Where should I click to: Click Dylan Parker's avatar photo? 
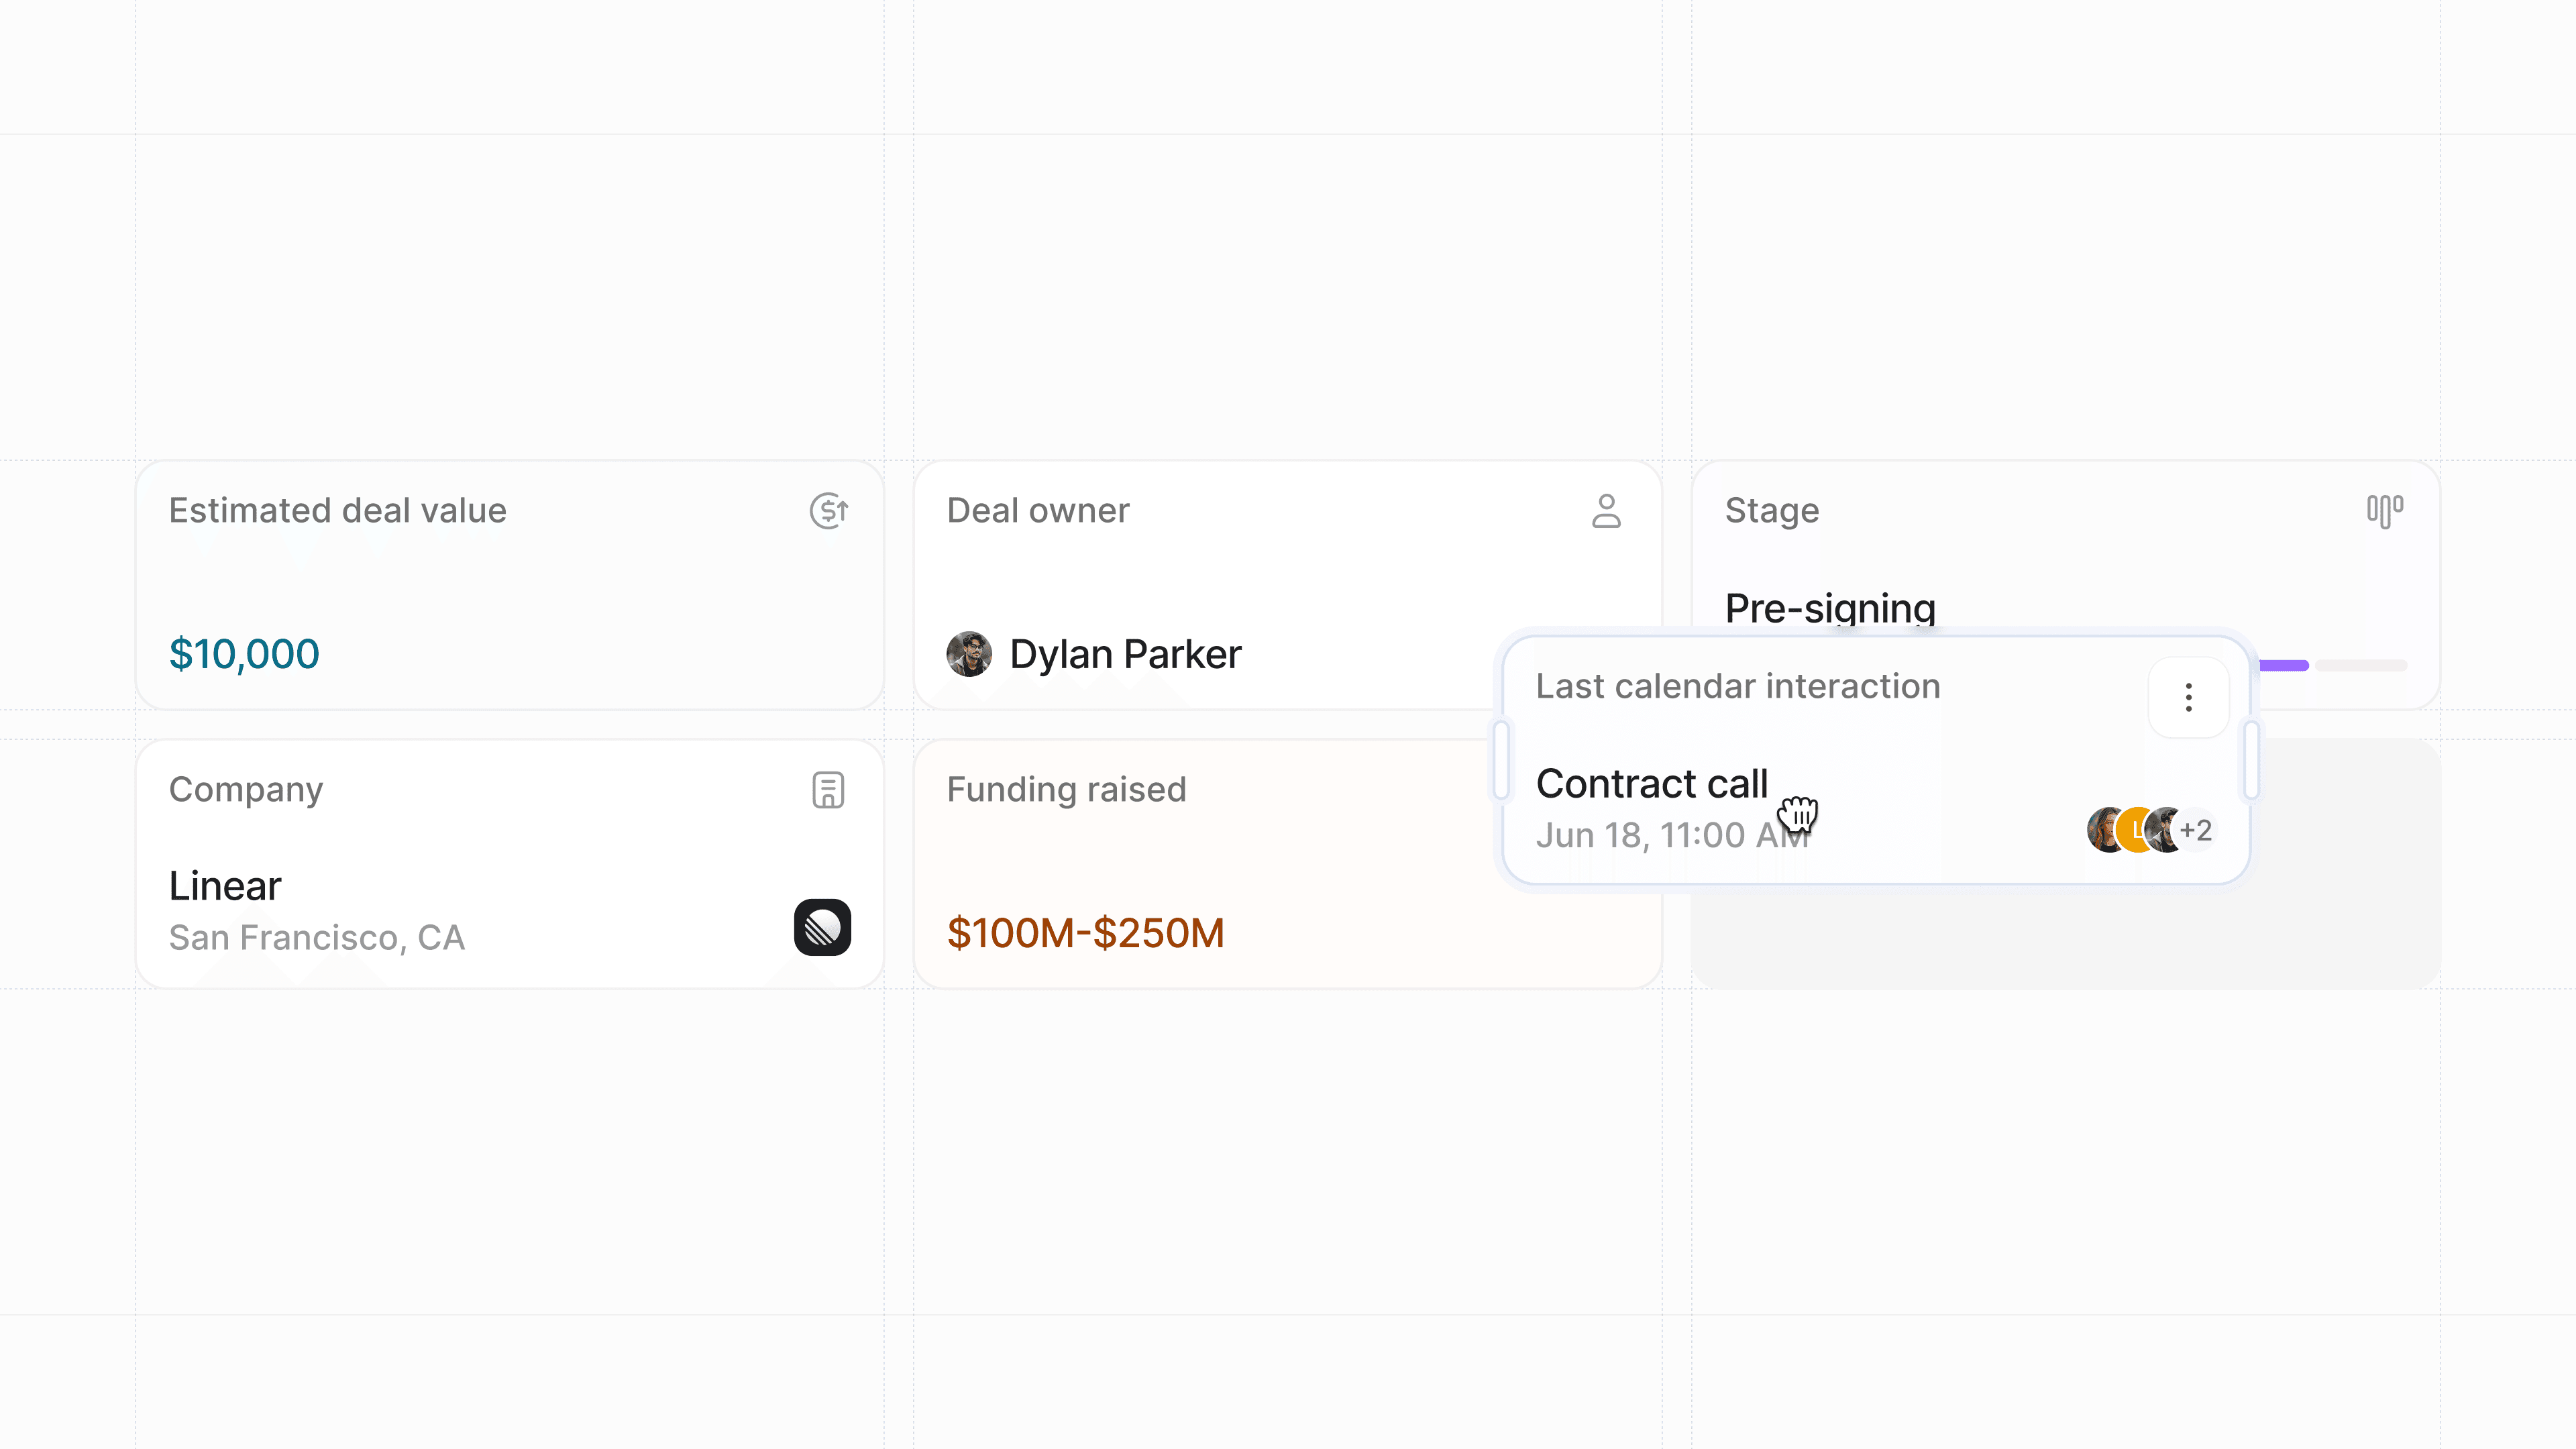tap(969, 654)
